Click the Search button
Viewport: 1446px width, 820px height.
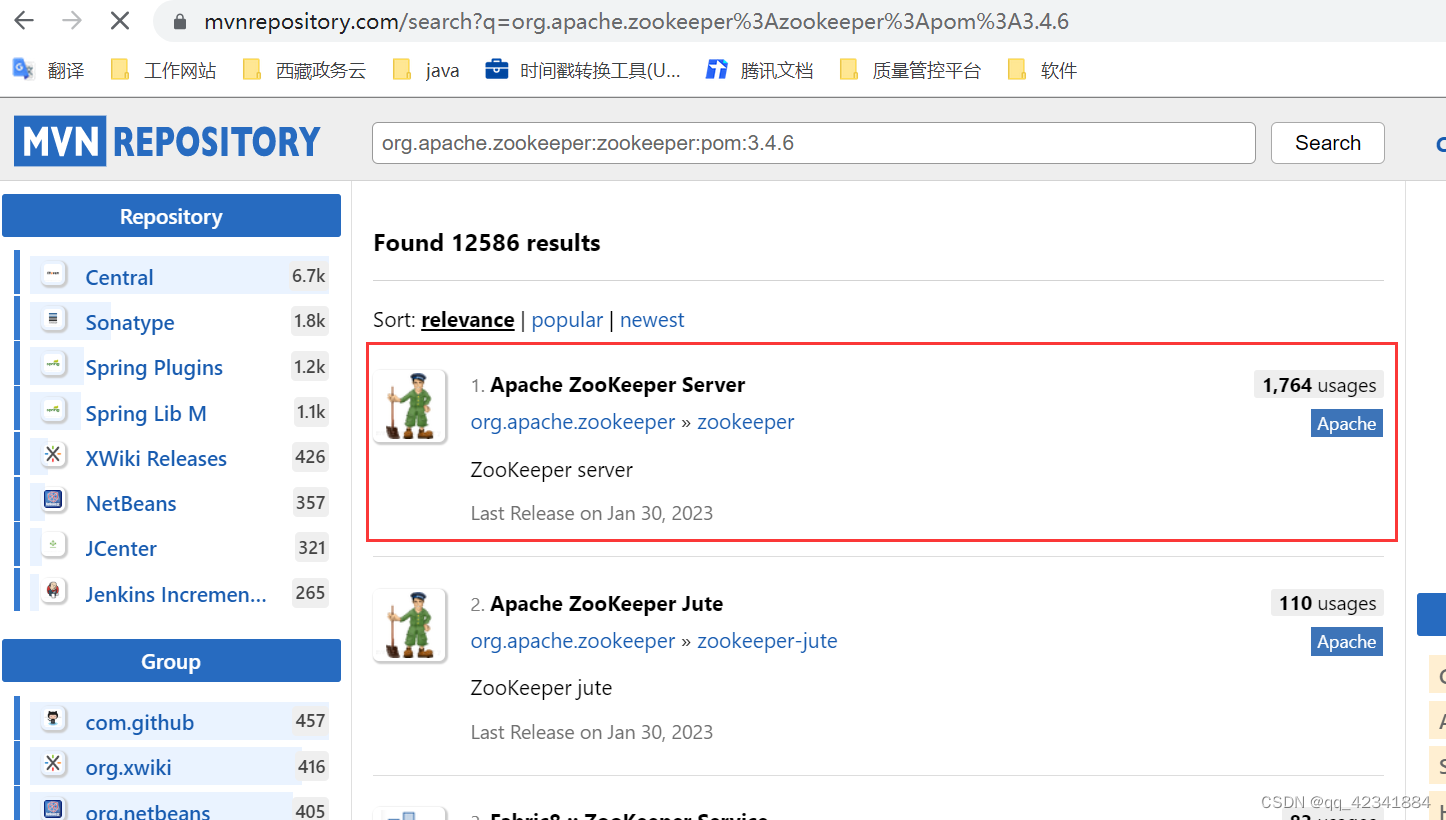point(1327,143)
